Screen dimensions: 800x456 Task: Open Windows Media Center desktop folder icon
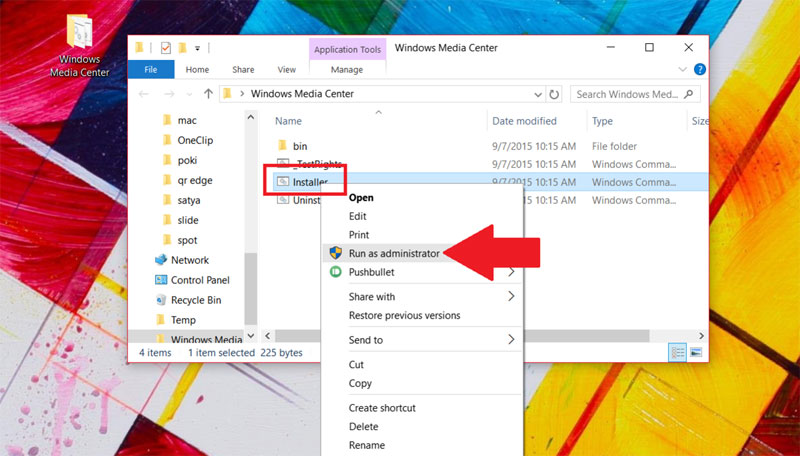80,45
